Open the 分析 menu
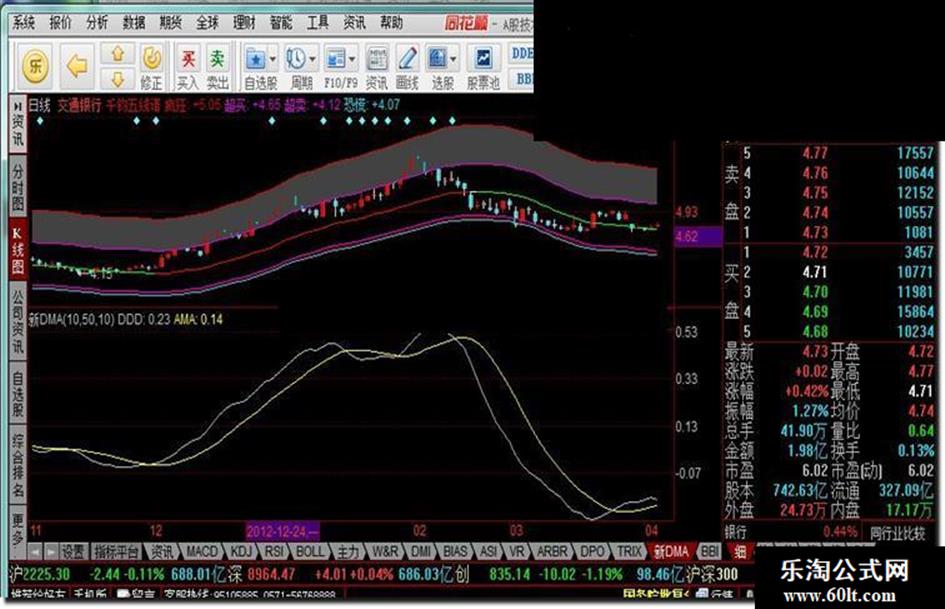This screenshot has height=609, width=945. pyautogui.click(x=97, y=23)
